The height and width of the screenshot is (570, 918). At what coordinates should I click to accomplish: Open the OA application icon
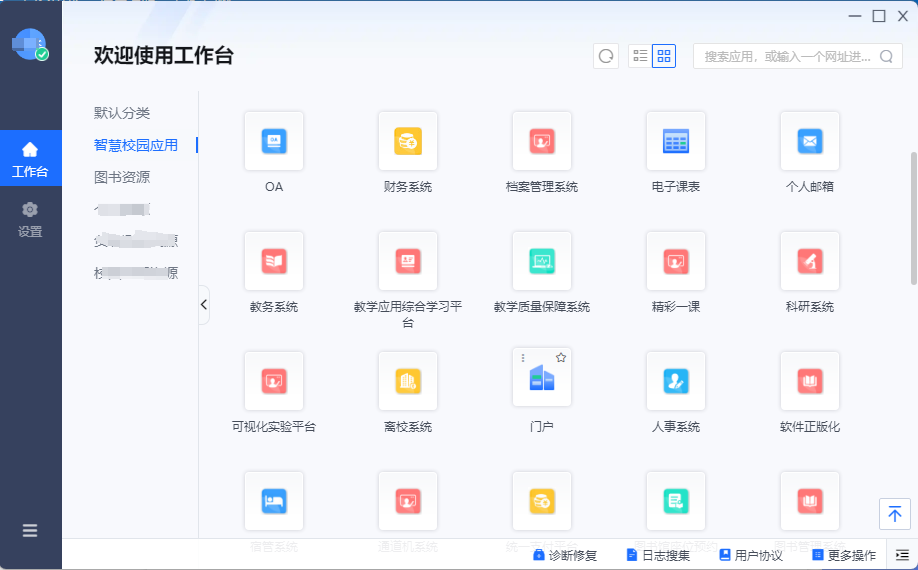[273, 142]
